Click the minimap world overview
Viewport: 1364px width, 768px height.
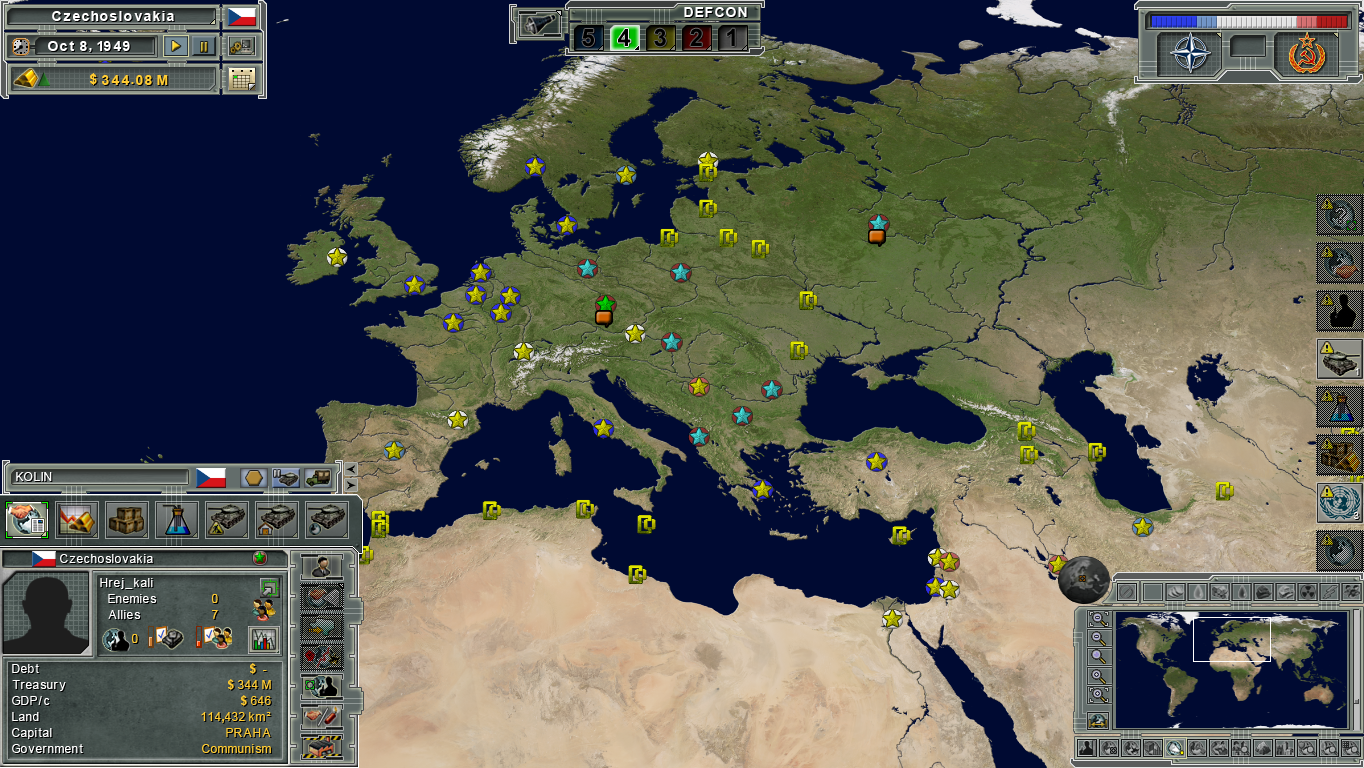[x=1231, y=671]
